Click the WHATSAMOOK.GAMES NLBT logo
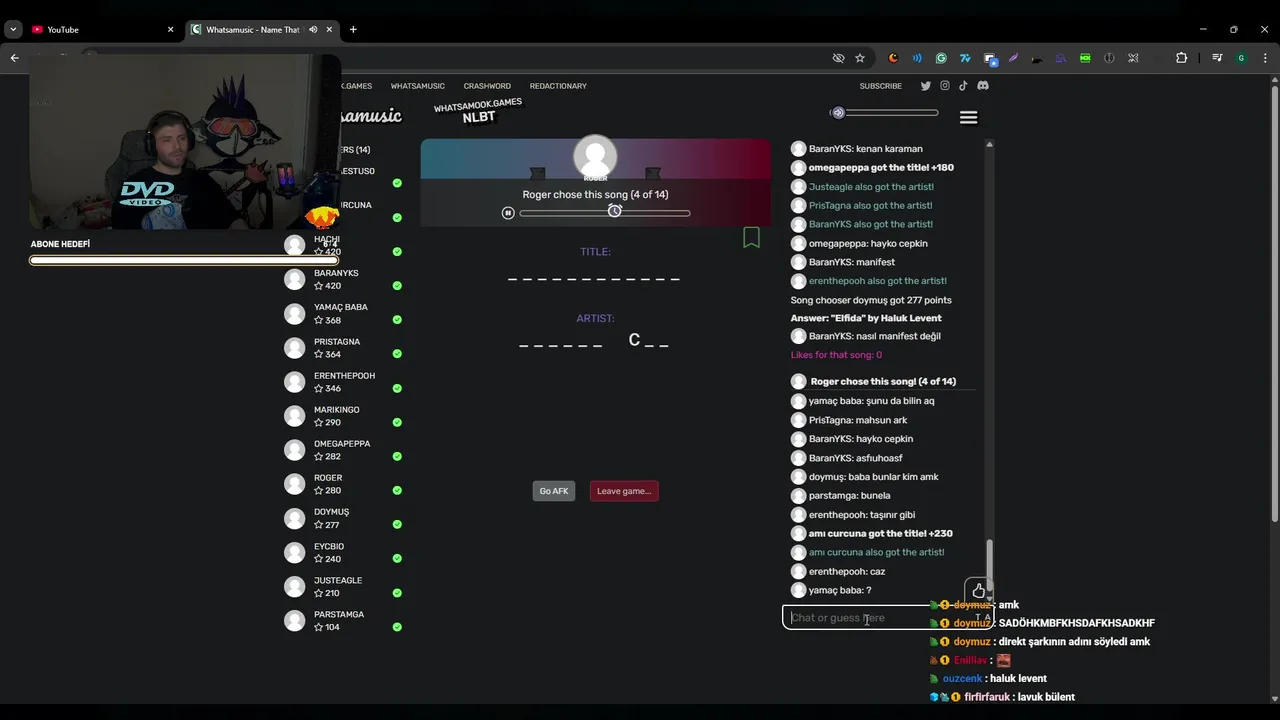Screen dimensions: 1280x720 coord(478,110)
